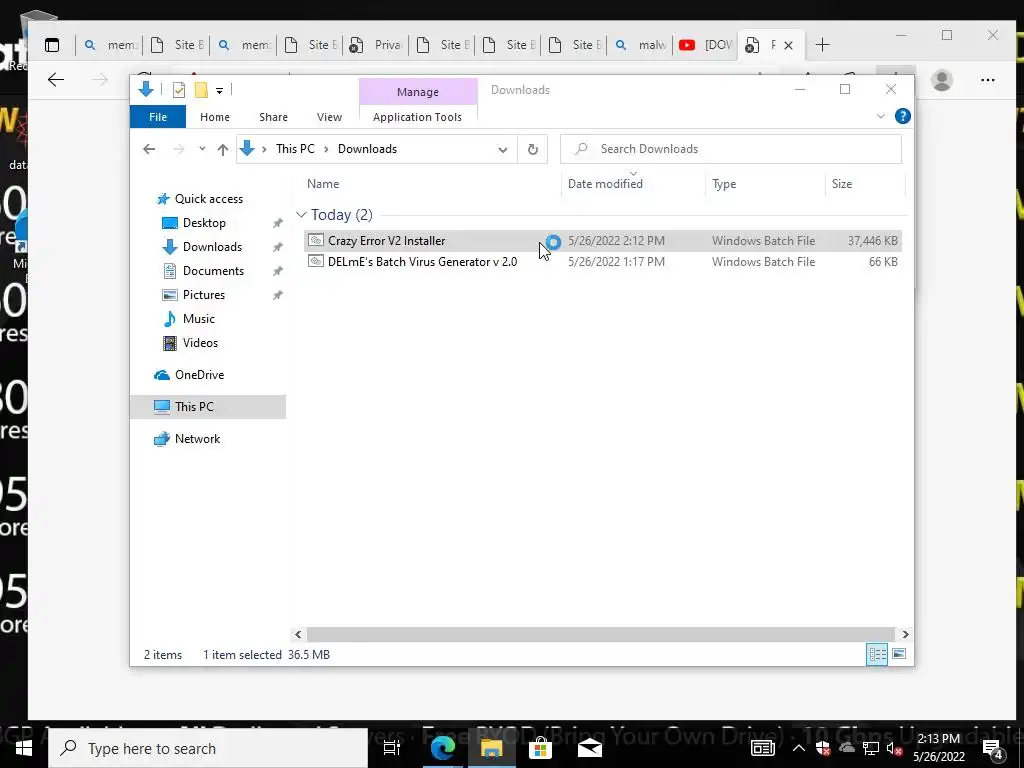Image resolution: width=1024 pixels, height=768 pixels.
Task: Open Microsoft Store from taskbar
Action: pos(540,748)
